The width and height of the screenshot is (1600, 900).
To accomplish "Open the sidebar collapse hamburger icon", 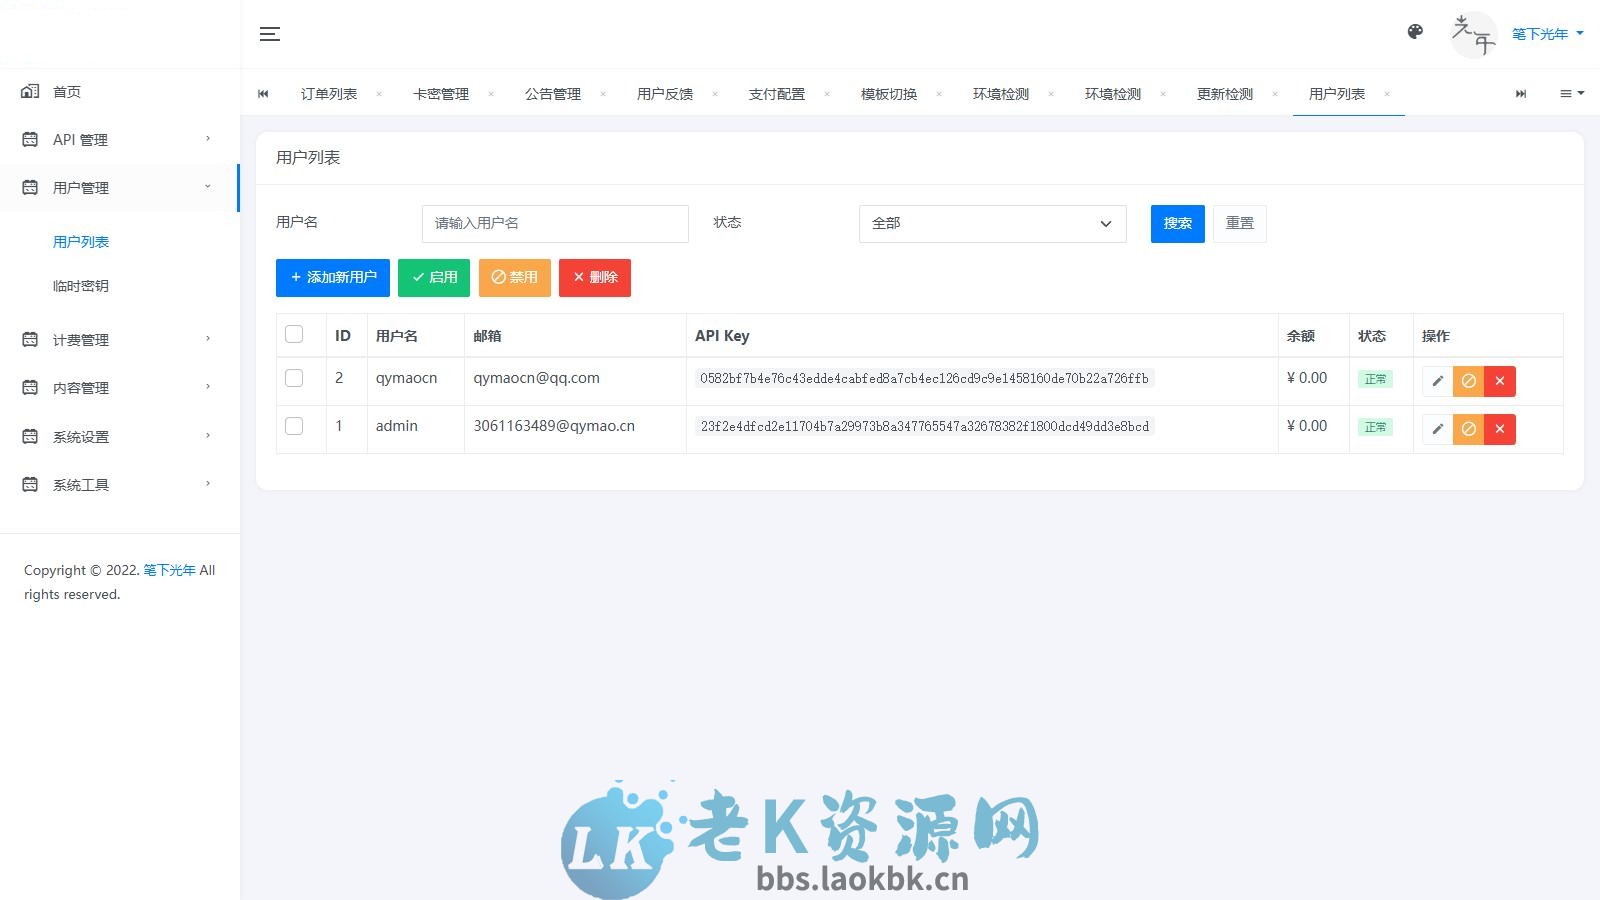I will click(x=269, y=33).
